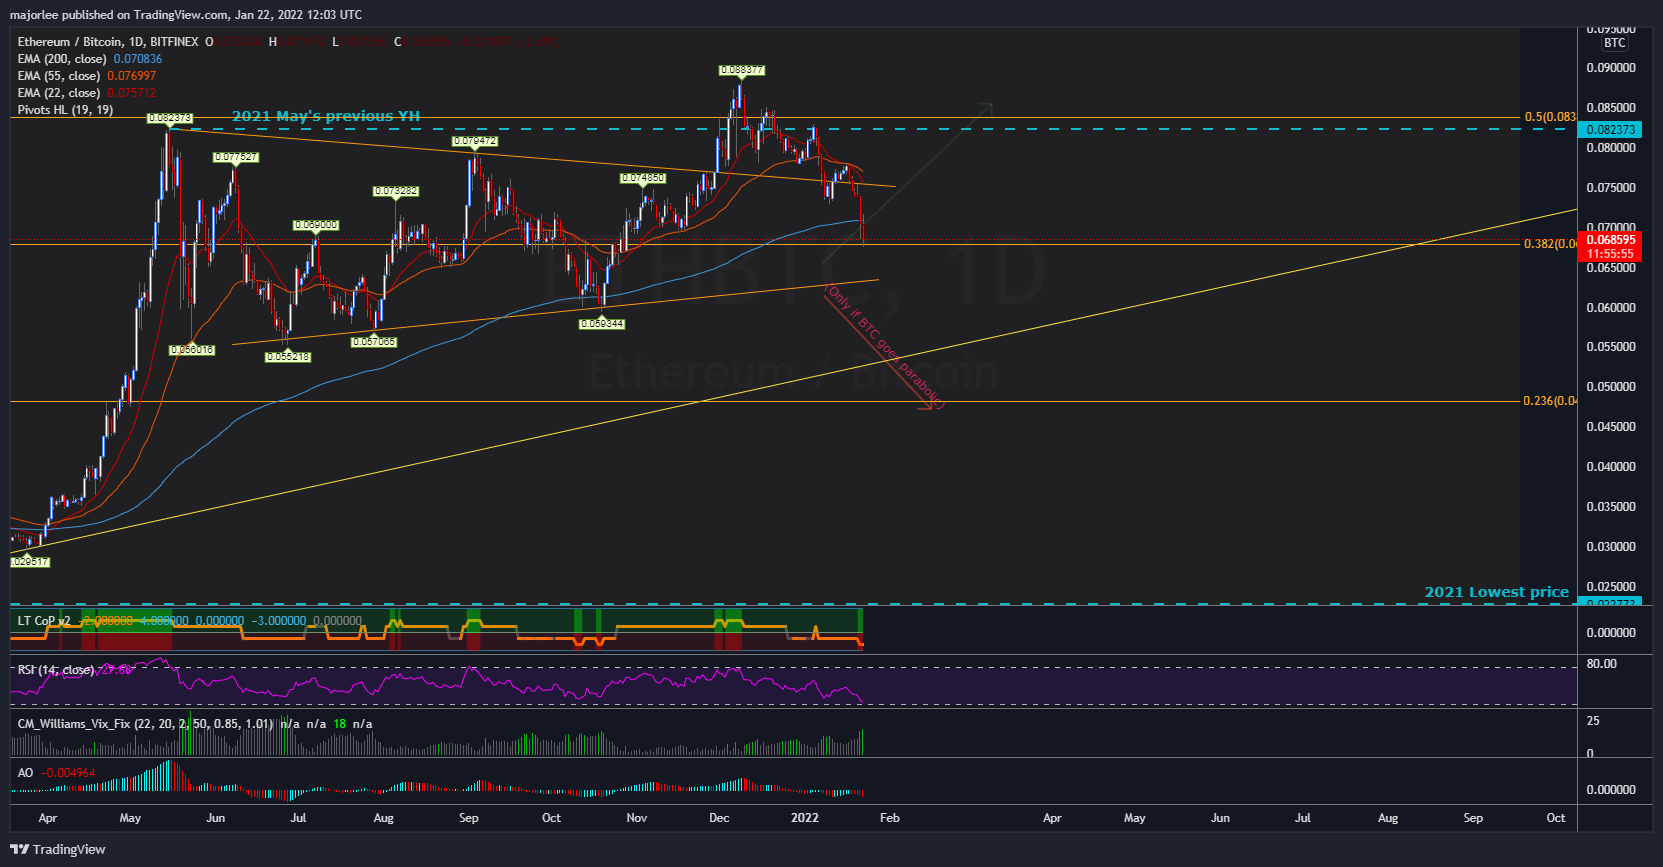Image resolution: width=1663 pixels, height=867 pixels.
Task: Click the 0.074850 pivot high label
Action: [x=643, y=178]
